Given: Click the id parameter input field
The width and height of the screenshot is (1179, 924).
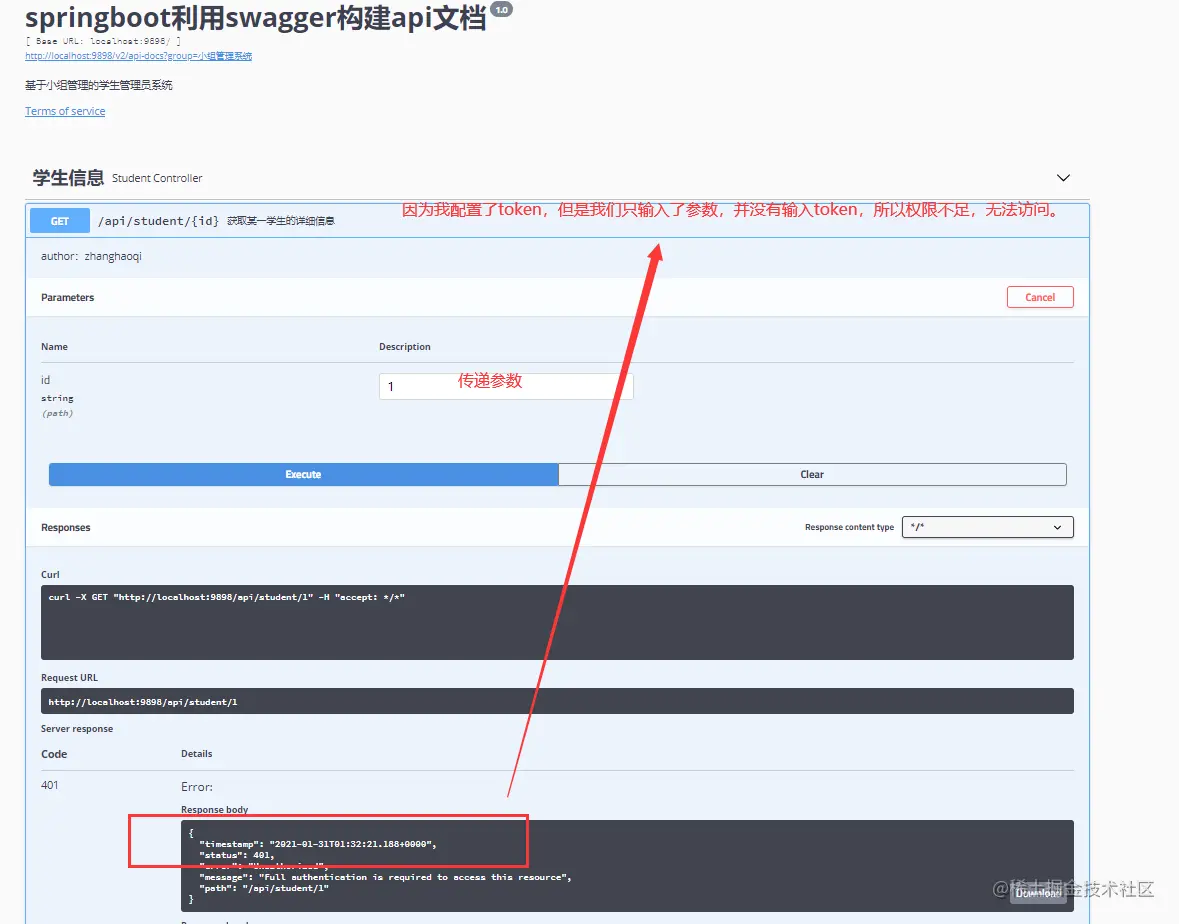Looking at the screenshot, I should [x=506, y=386].
